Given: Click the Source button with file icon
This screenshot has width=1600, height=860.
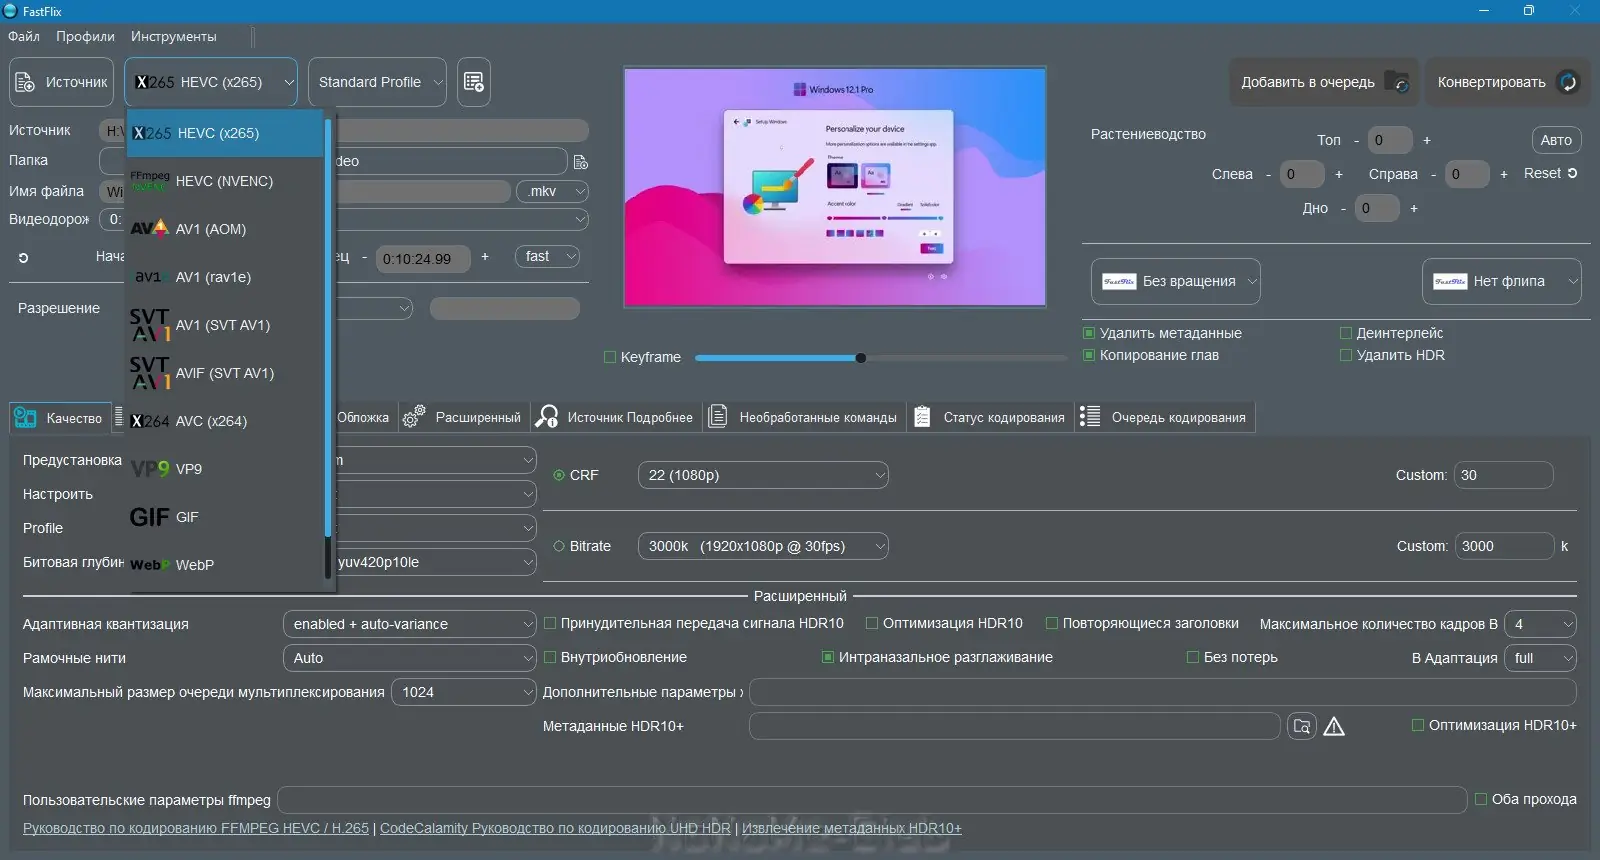Looking at the screenshot, I should click(x=62, y=82).
